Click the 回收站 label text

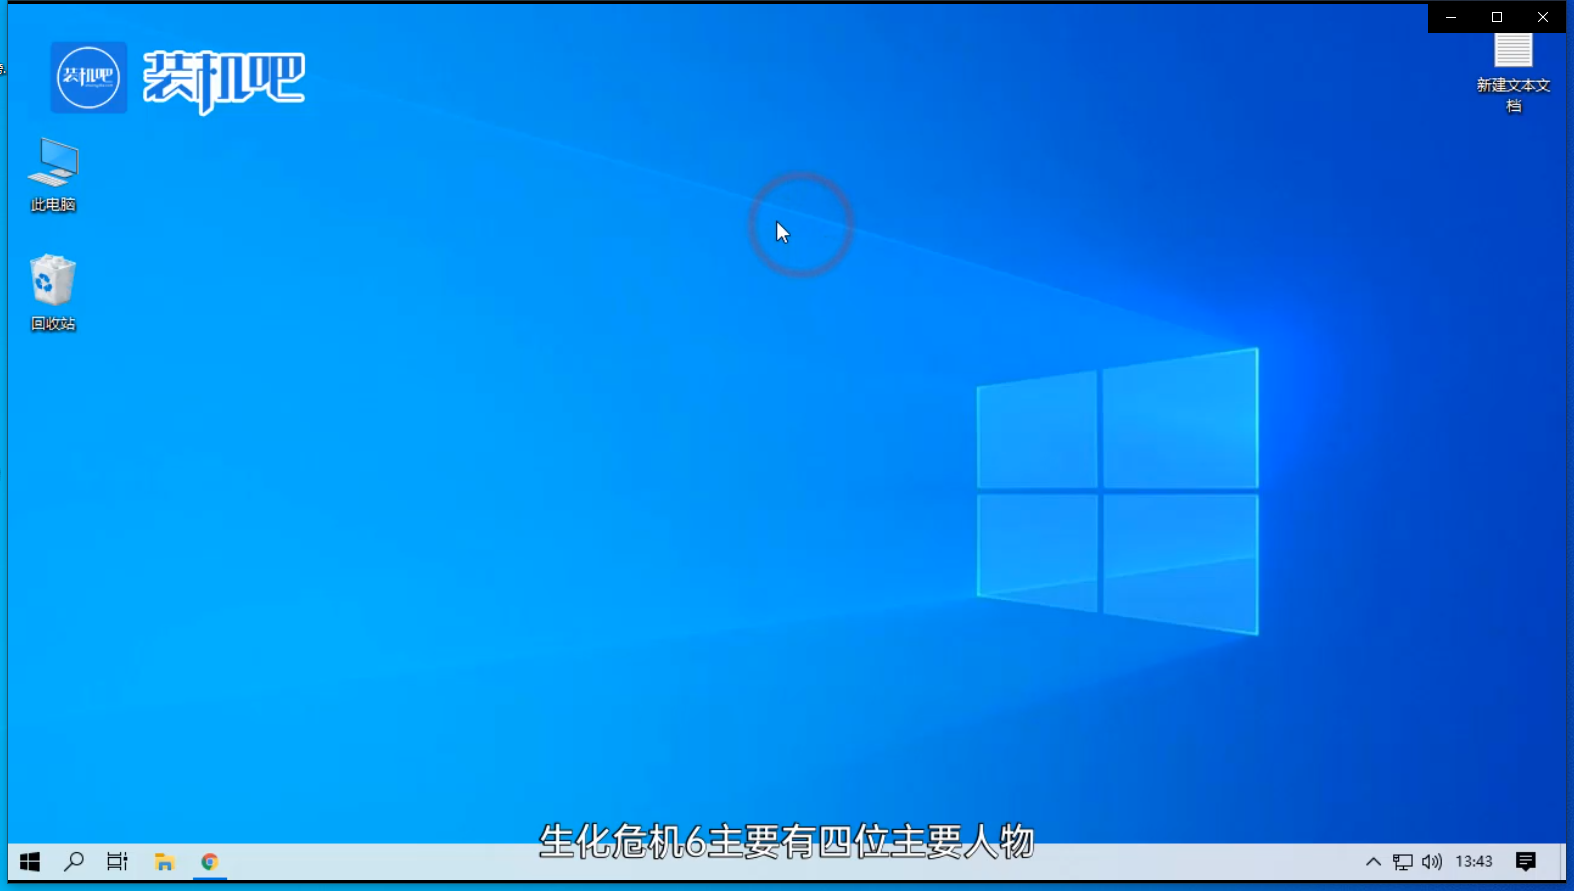(53, 324)
